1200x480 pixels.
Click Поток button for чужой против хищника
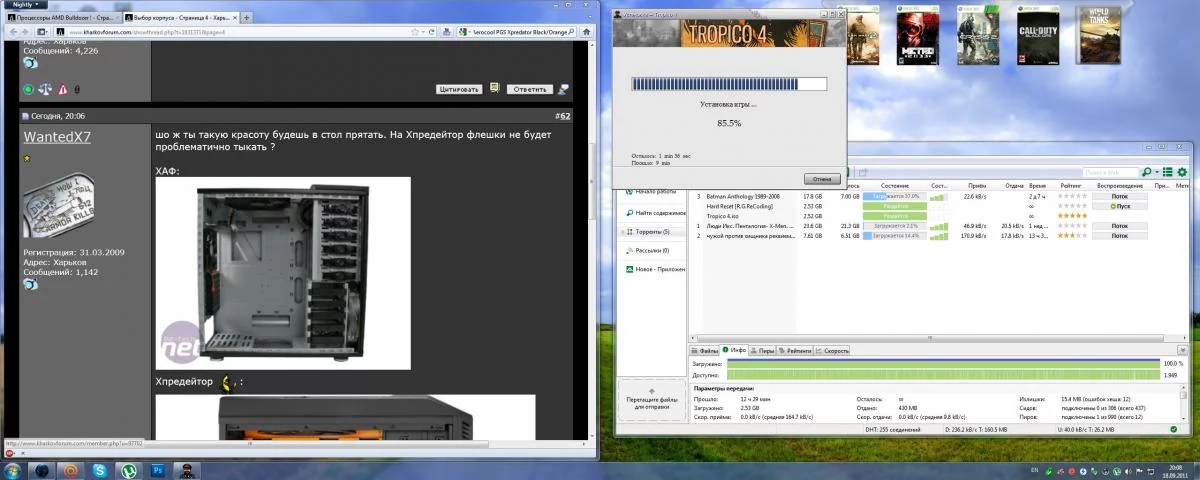point(1119,236)
